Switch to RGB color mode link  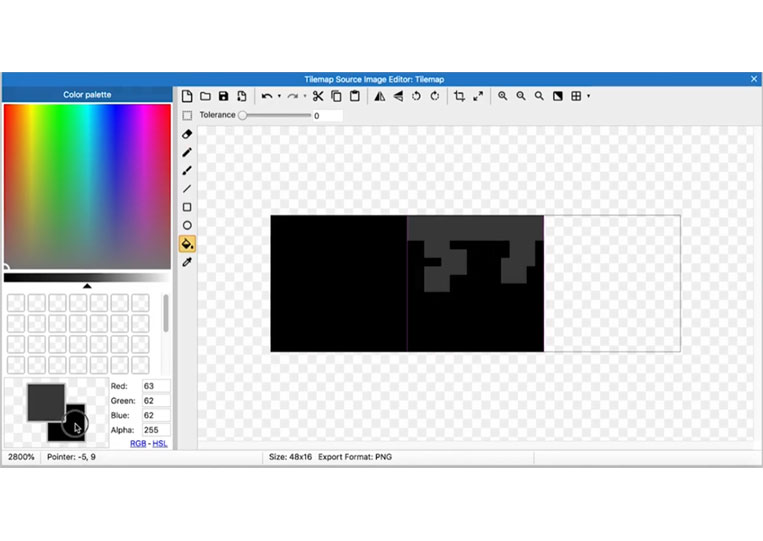point(138,444)
